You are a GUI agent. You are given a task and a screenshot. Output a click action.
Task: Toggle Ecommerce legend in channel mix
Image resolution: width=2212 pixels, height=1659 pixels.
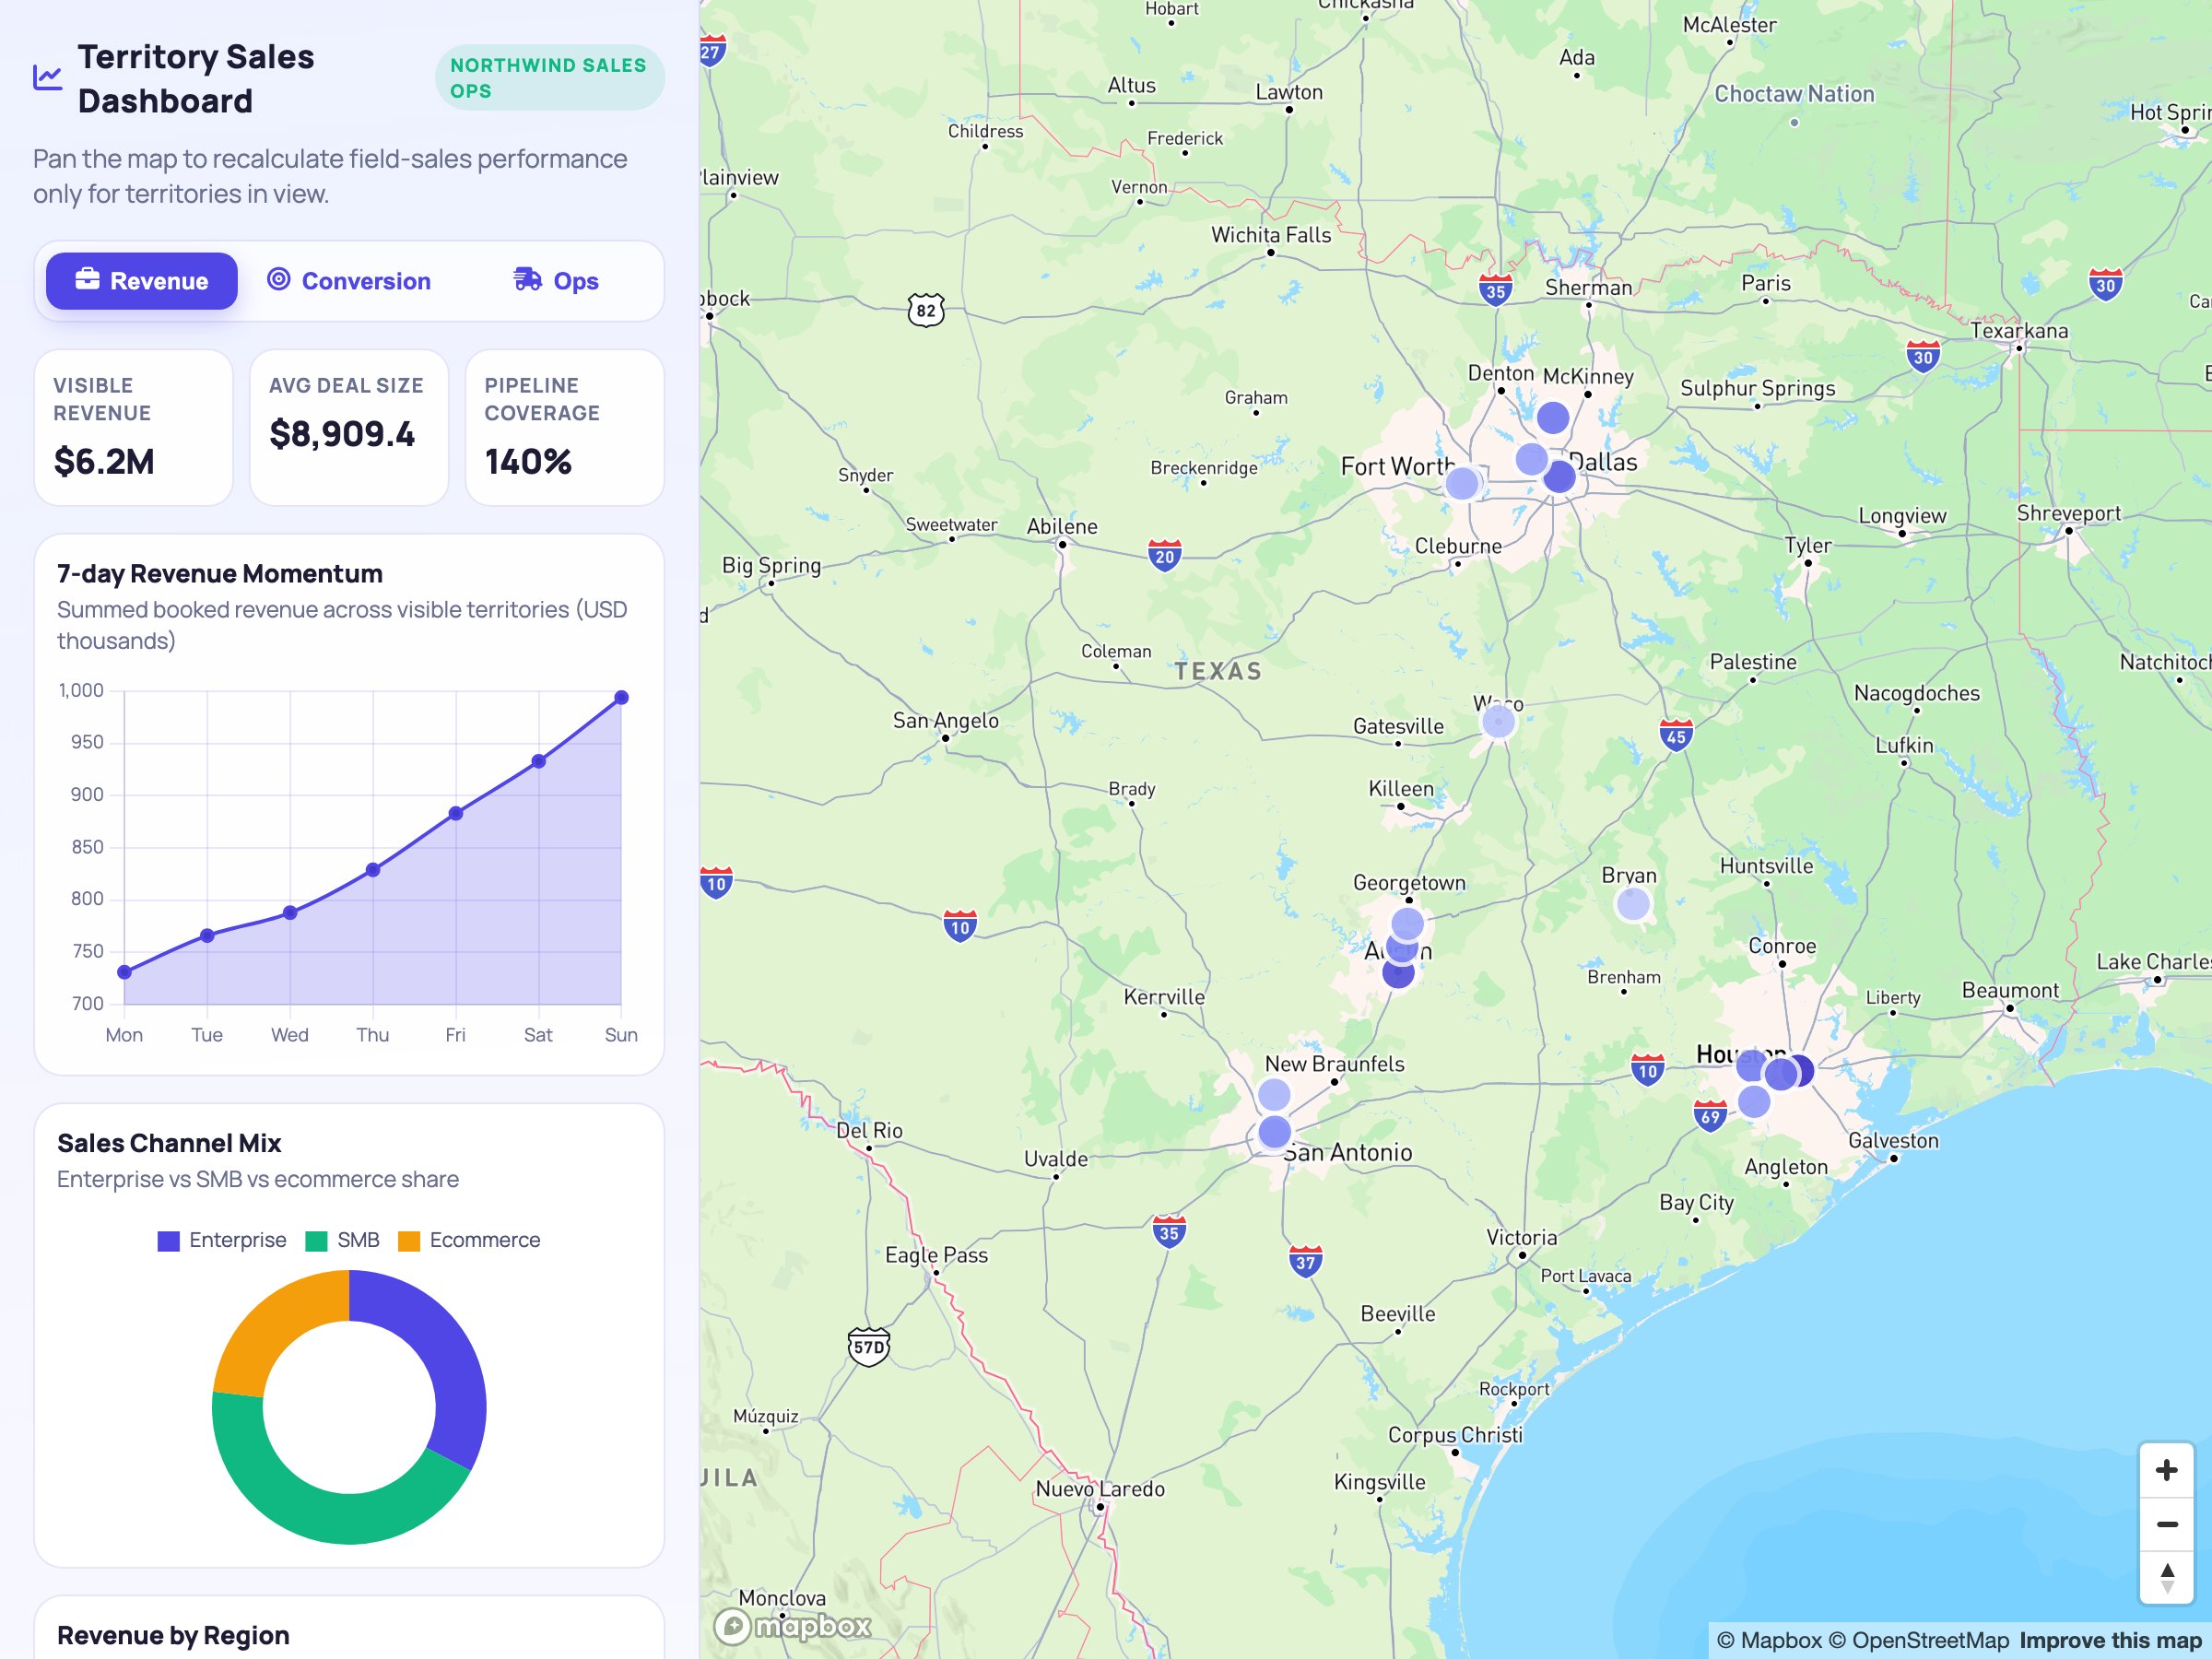click(x=469, y=1240)
